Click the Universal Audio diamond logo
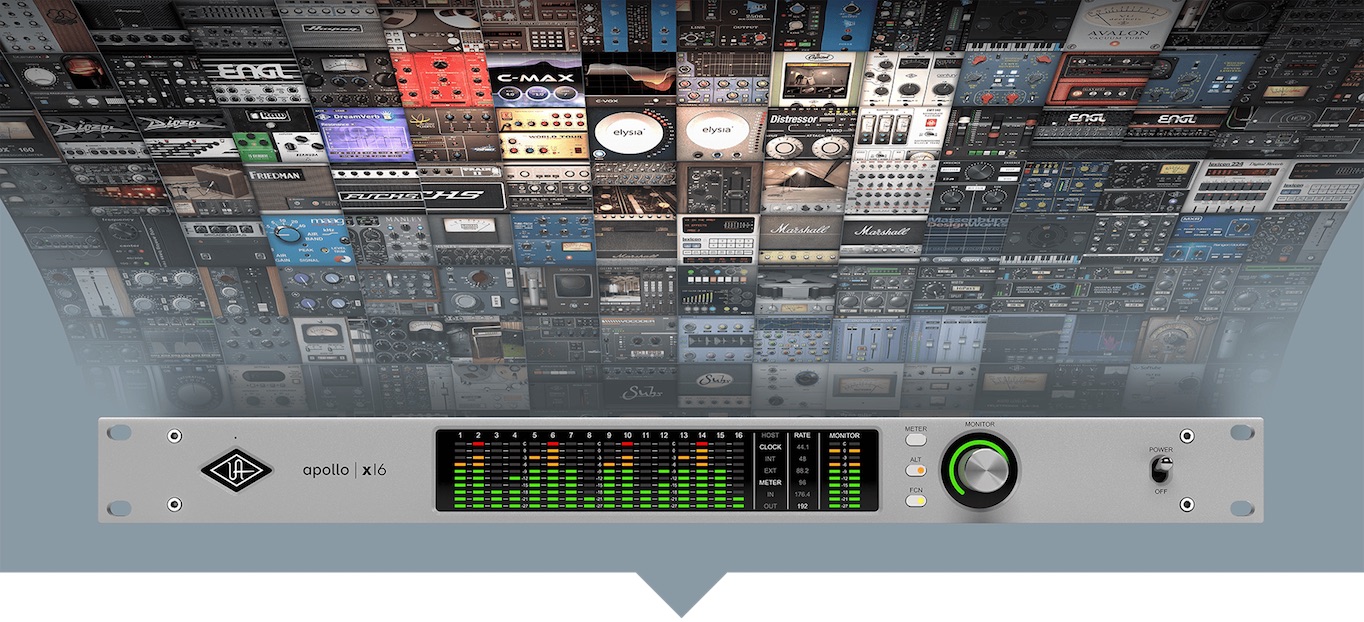The width and height of the screenshot is (1364, 622). [236, 469]
